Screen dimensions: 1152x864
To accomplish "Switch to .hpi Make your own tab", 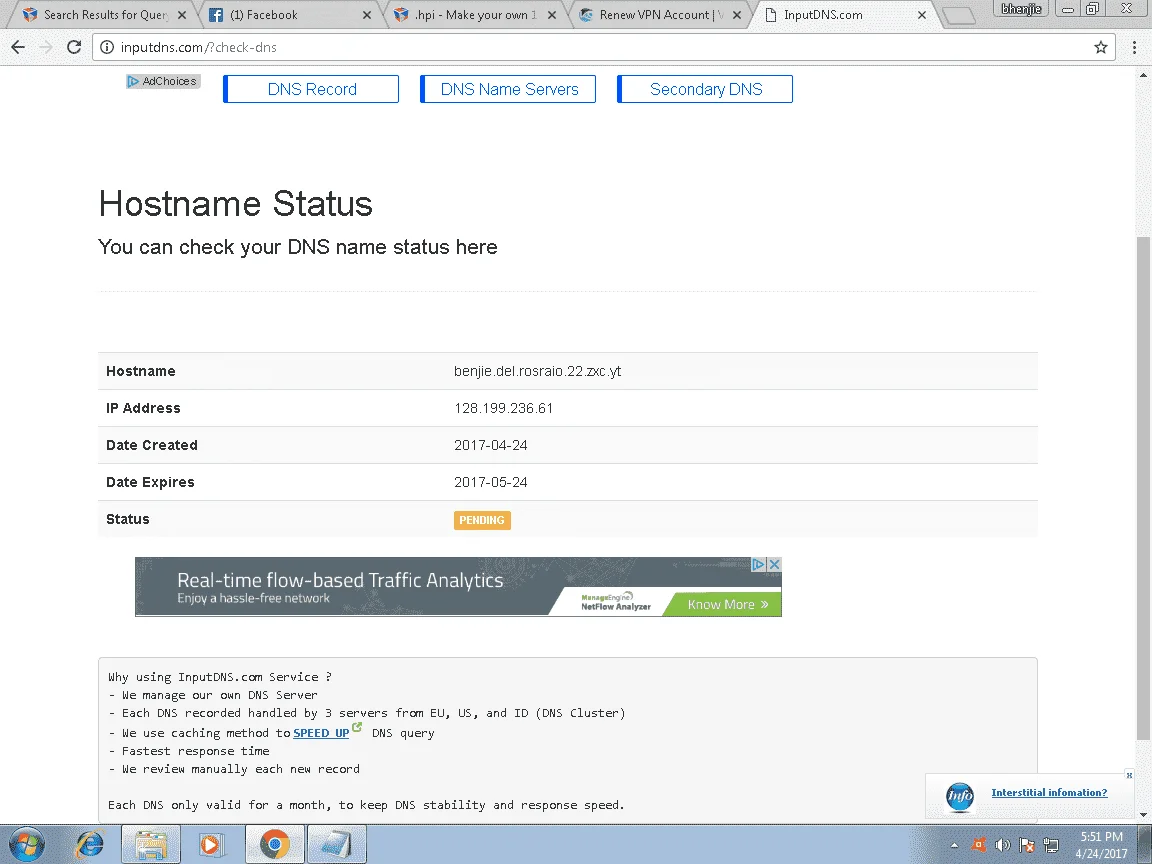I will (474, 15).
